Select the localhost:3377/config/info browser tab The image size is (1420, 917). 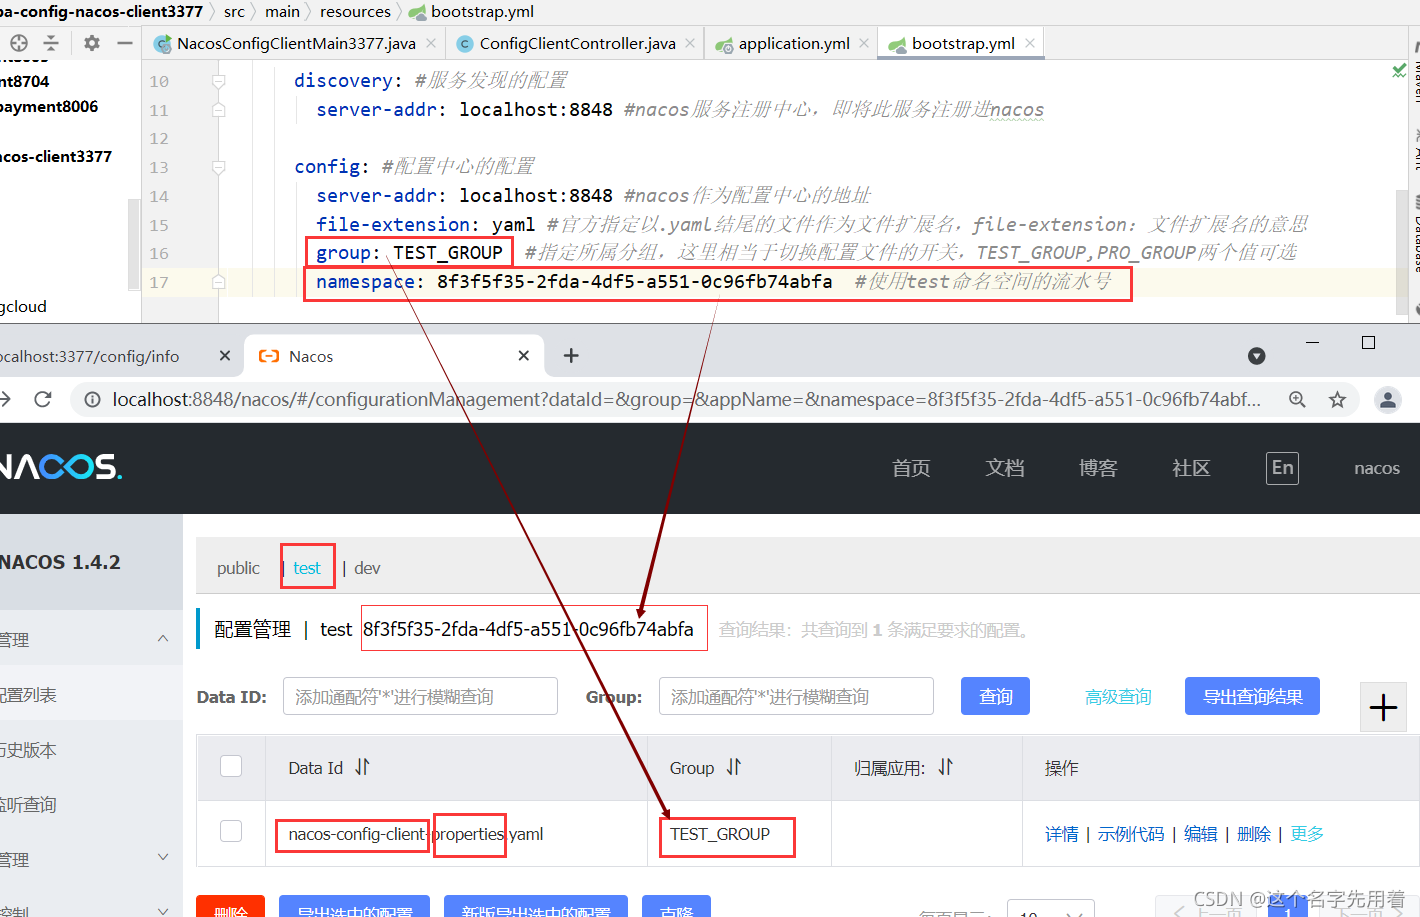90,356
